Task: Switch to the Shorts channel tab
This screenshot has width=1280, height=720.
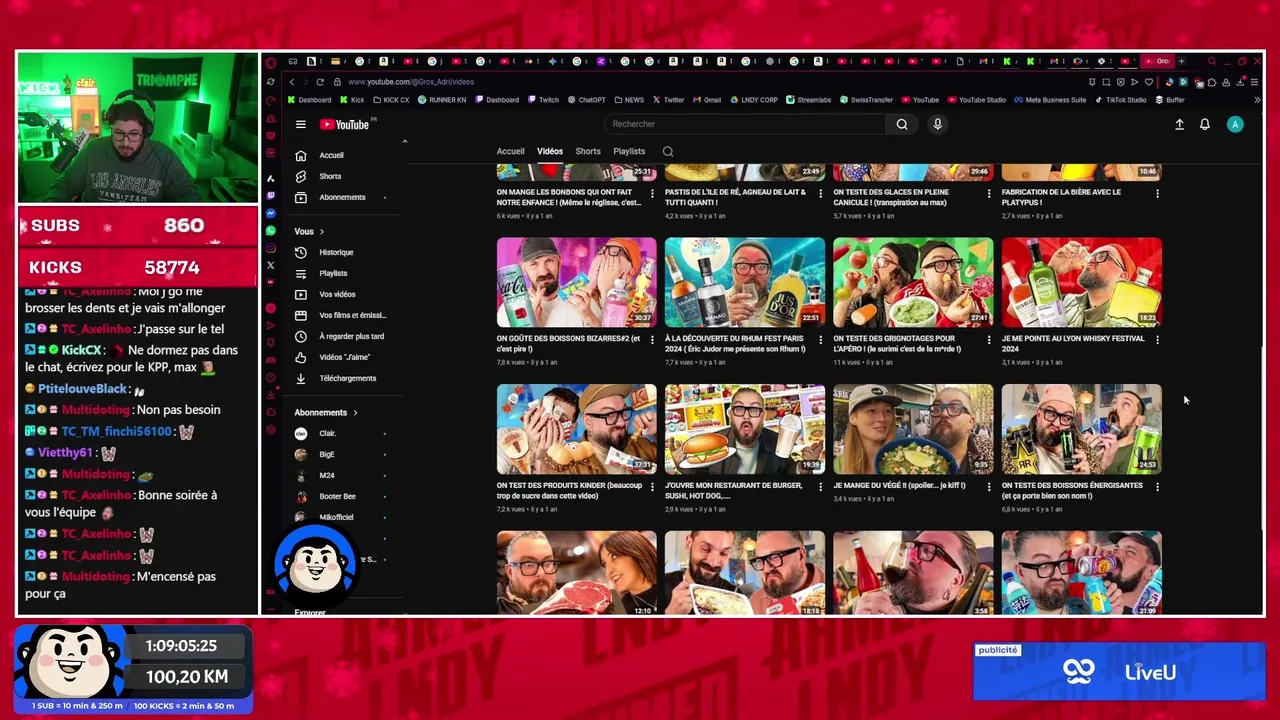Action: coord(588,152)
